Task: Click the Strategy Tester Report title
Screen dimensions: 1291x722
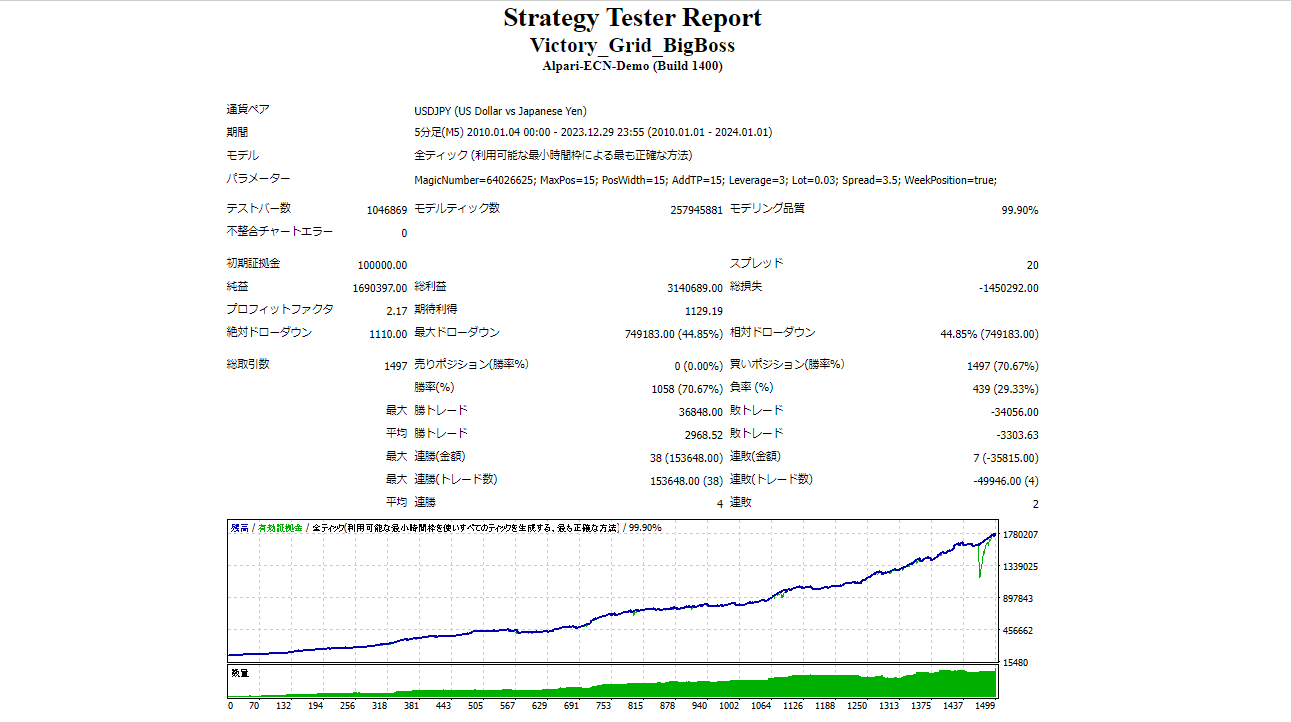Action: (632, 18)
